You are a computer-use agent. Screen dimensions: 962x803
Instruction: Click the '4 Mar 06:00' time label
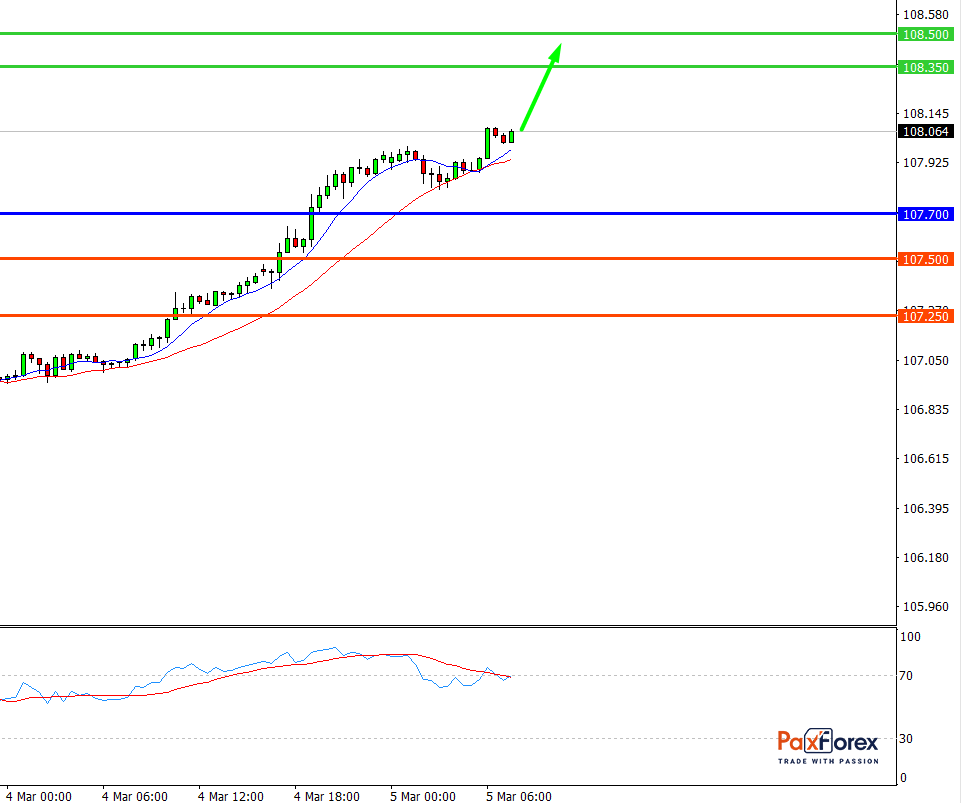tap(134, 796)
